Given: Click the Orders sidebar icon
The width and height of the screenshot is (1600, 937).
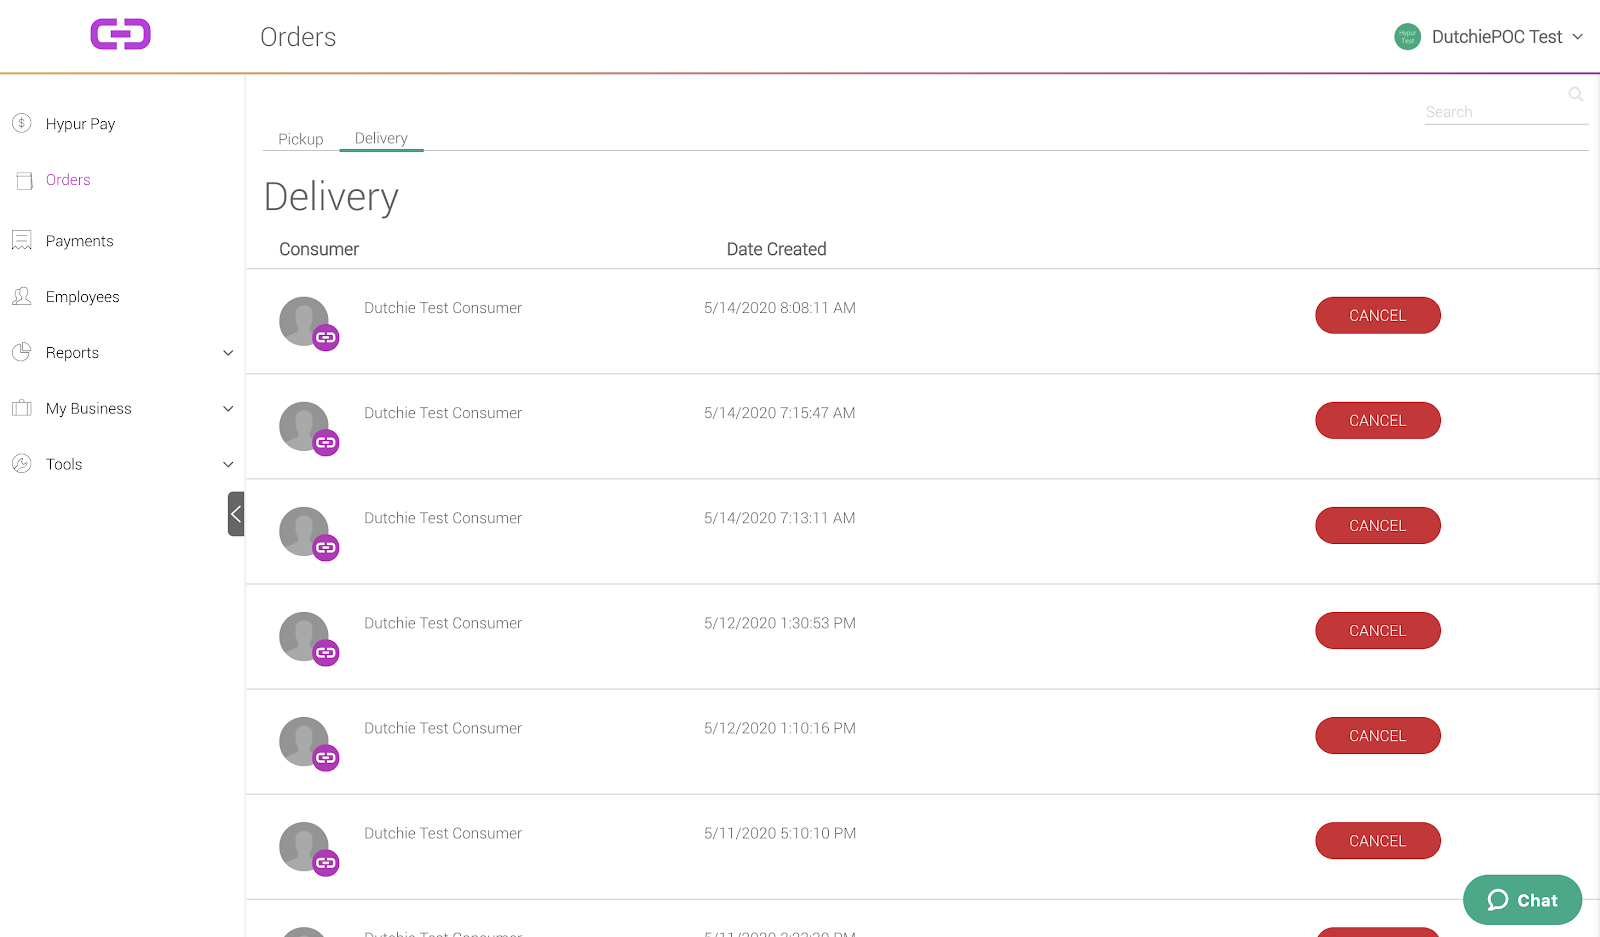Looking at the screenshot, I should pos(24,181).
